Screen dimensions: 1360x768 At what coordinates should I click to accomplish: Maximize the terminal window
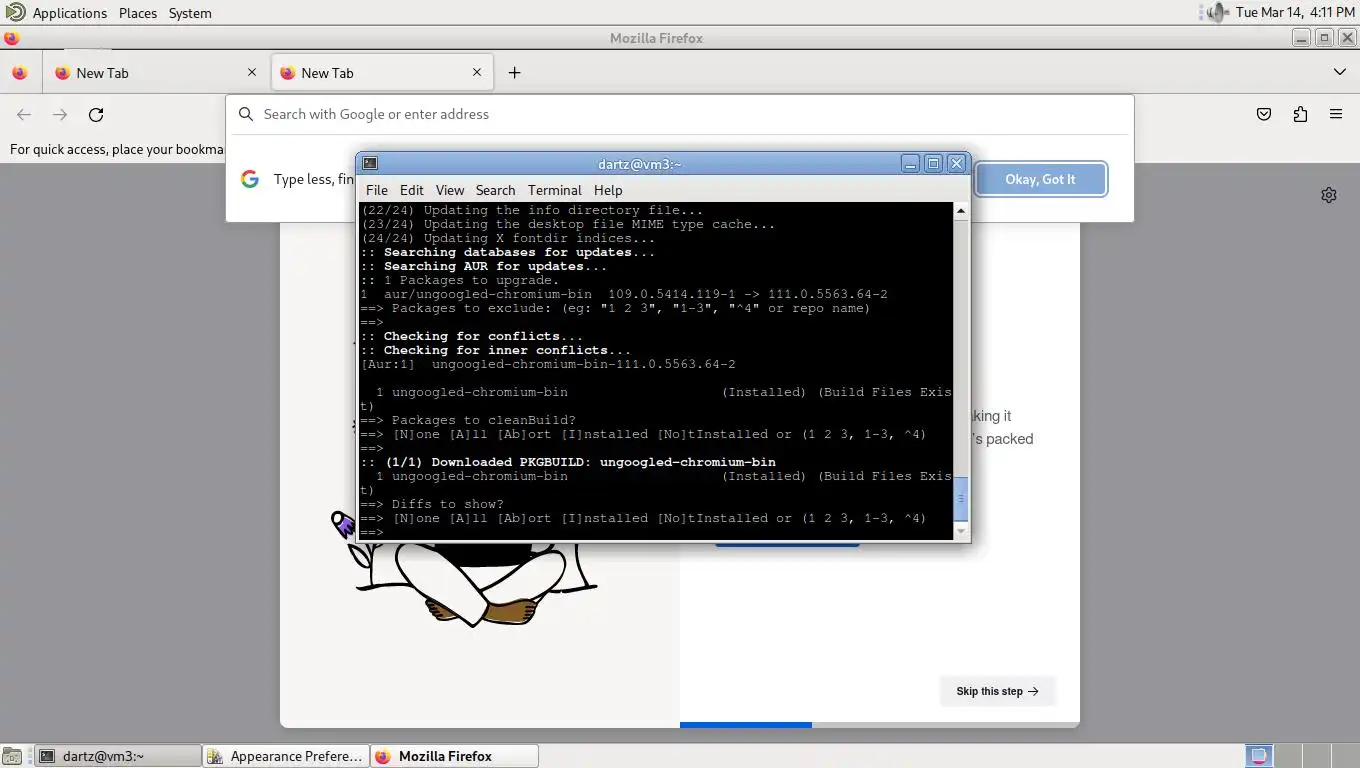933,163
